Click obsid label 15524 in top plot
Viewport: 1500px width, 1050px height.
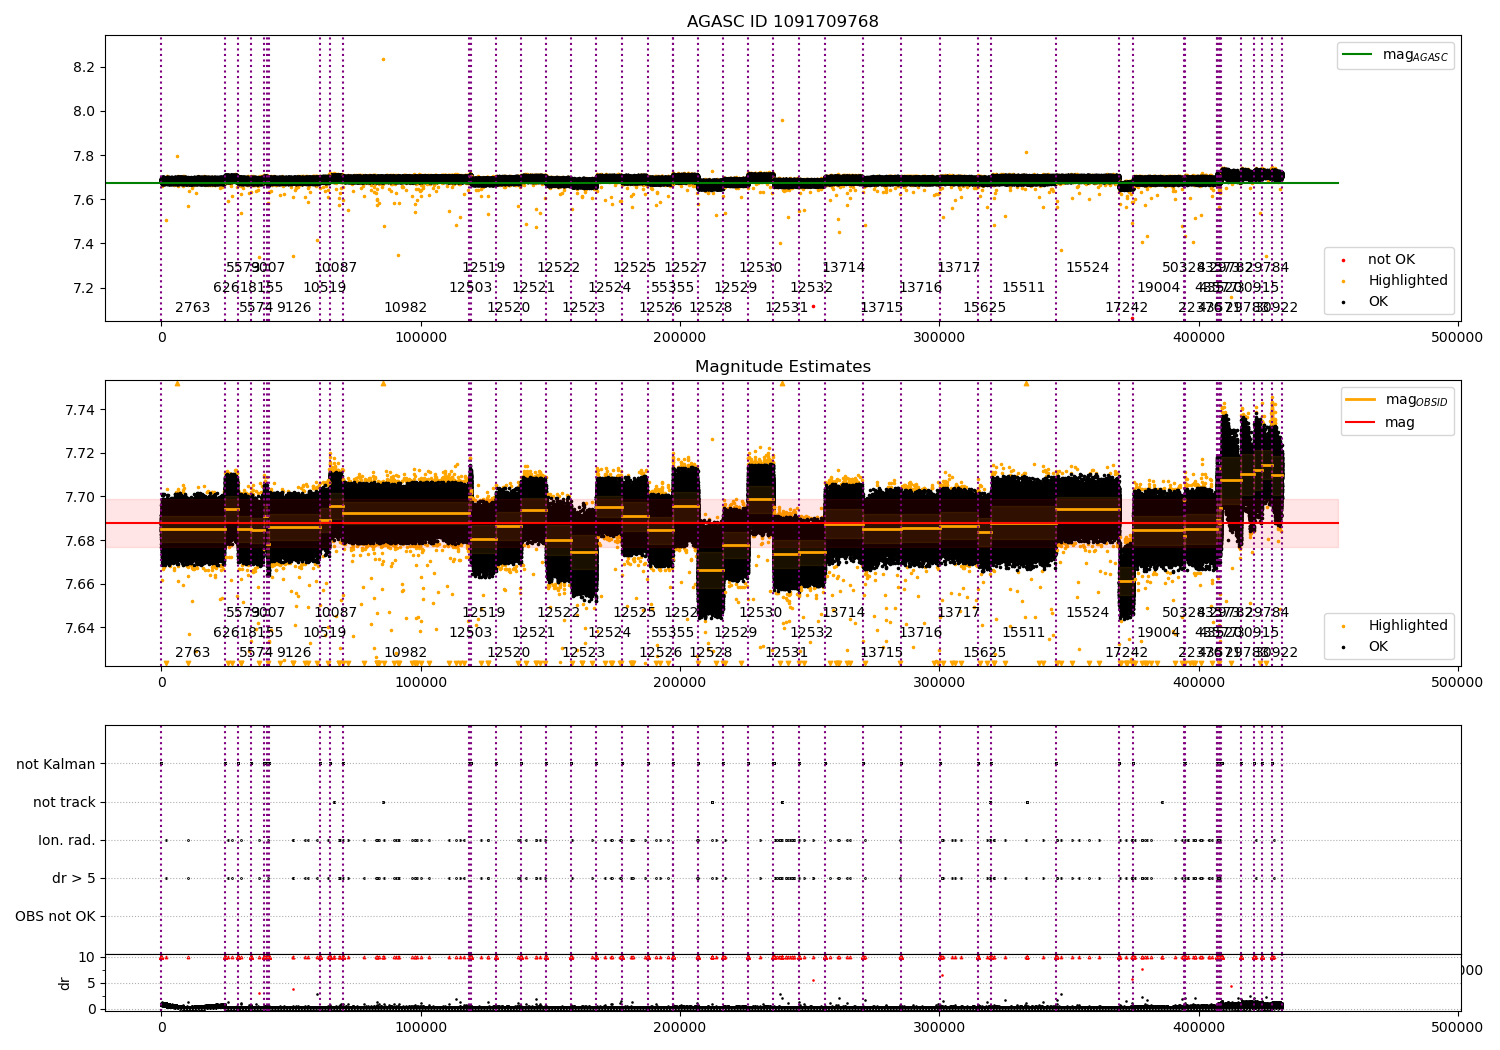[1088, 268]
